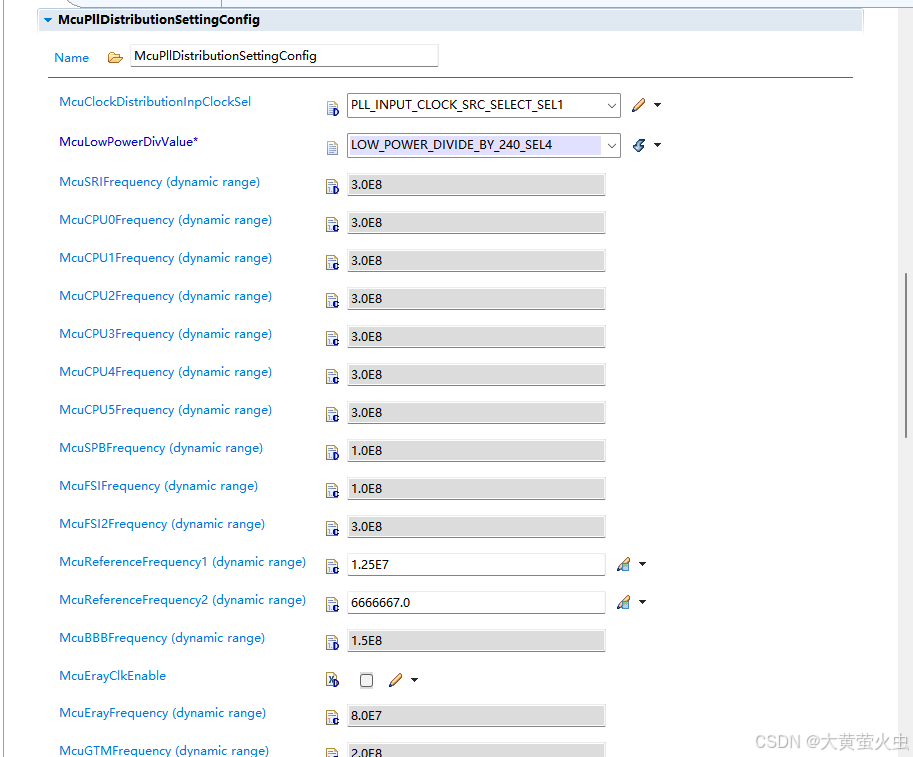This screenshot has width=913, height=757.
Task: Click the parameter icon for McuErayFrequency
Action: tap(332, 718)
